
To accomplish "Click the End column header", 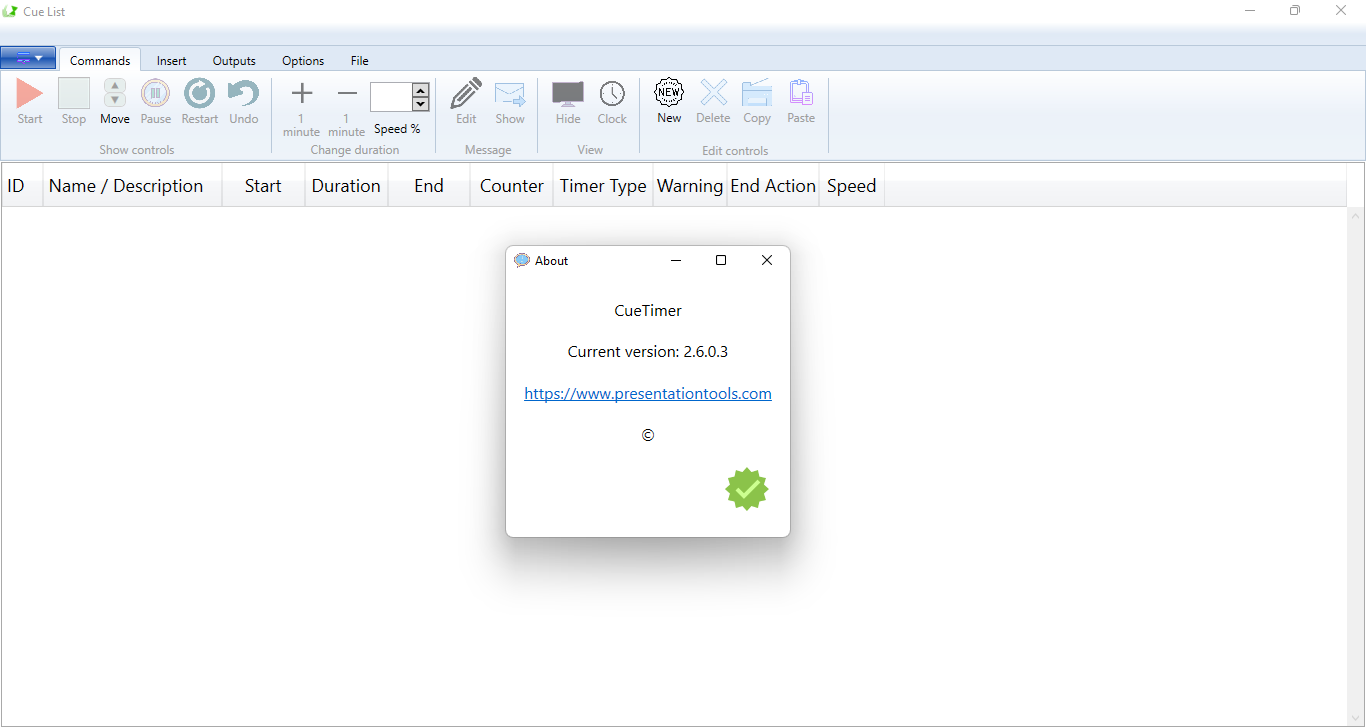I will 429,186.
